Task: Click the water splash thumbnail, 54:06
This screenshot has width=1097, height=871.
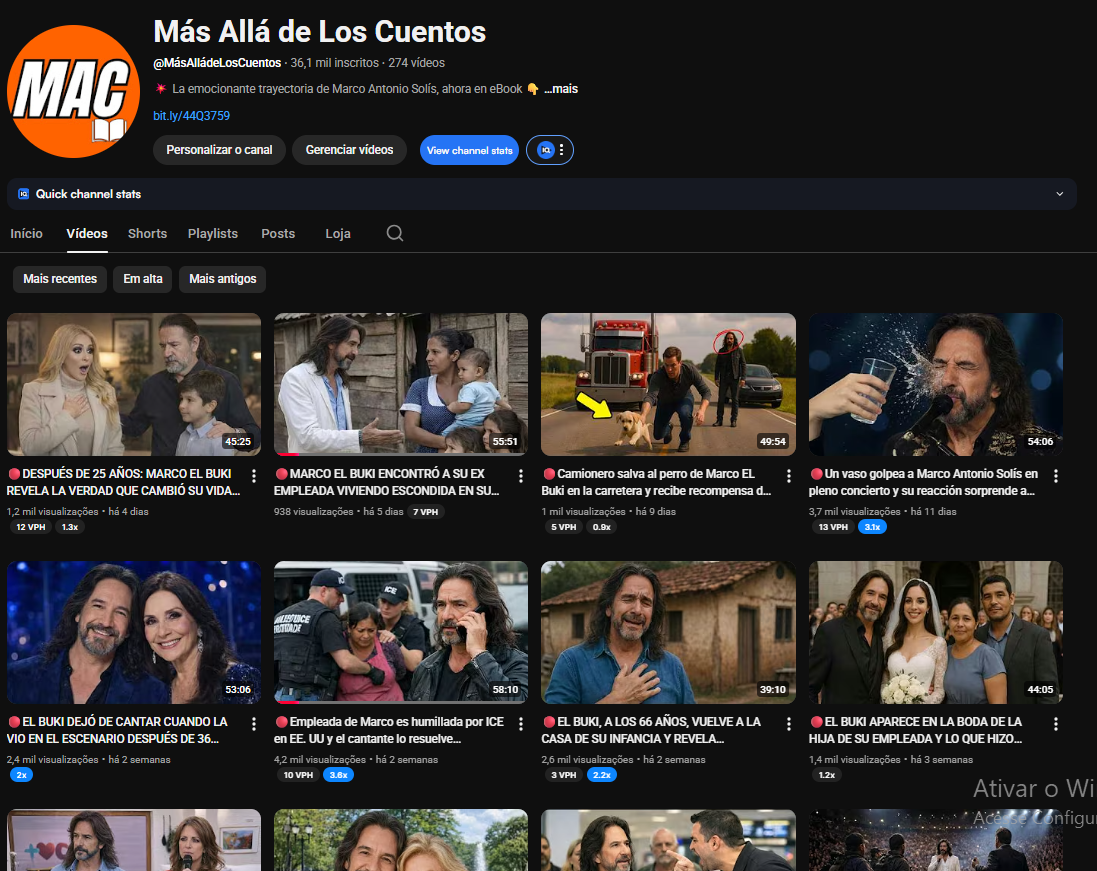Action: pos(935,384)
